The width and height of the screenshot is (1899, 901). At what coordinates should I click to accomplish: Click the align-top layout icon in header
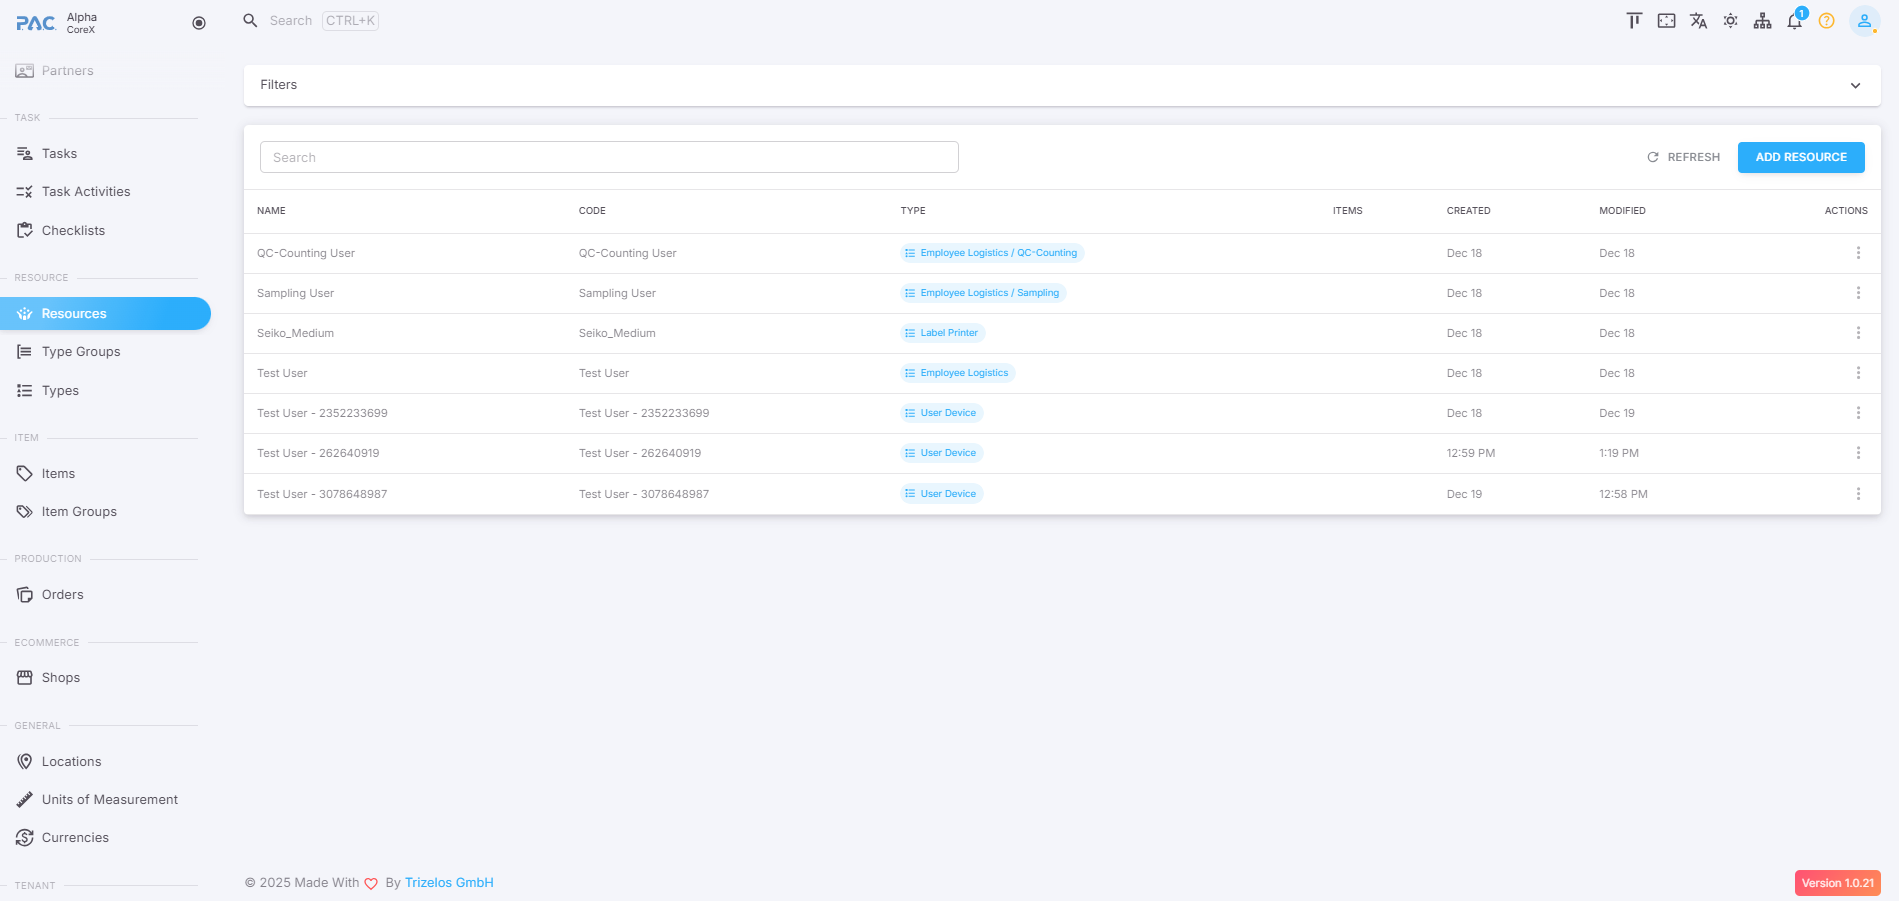tap(1634, 21)
